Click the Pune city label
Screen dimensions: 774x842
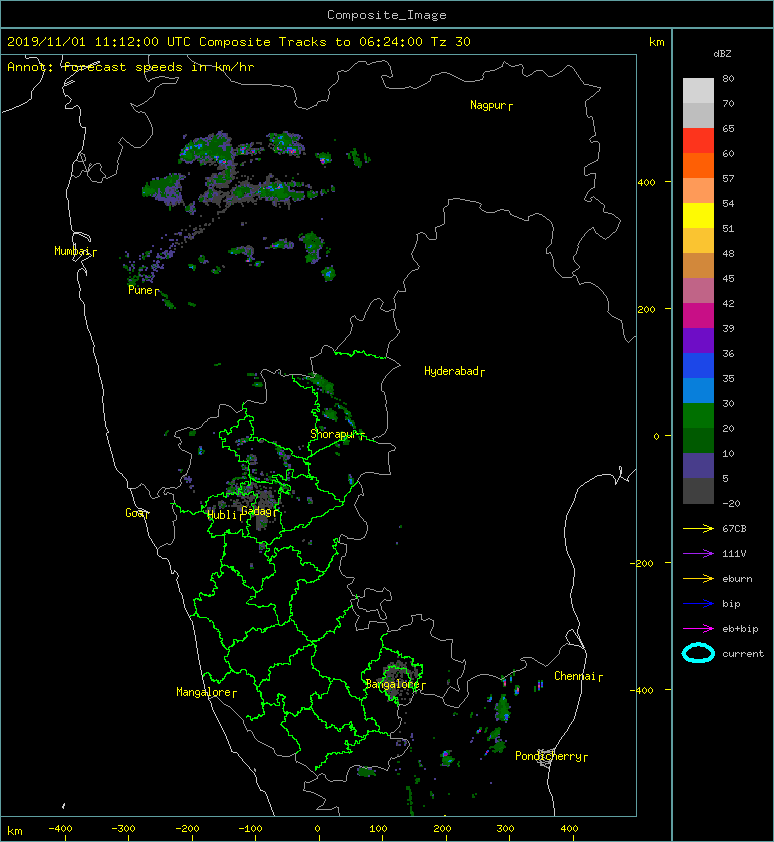click(x=143, y=291)
